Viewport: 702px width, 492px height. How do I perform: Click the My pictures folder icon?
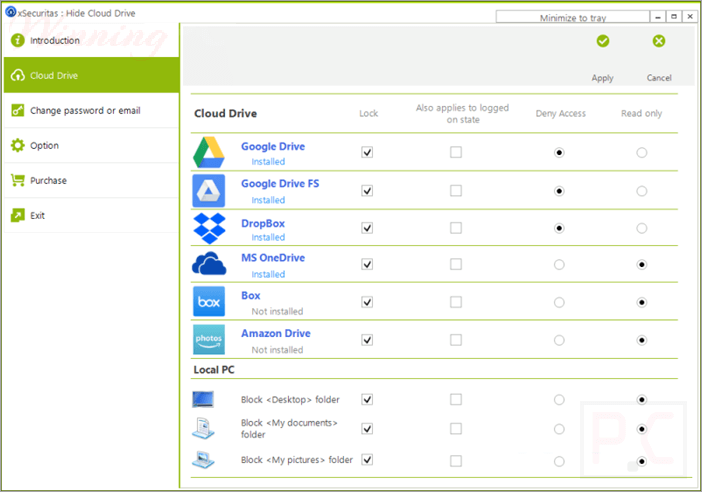pos(203,459)
